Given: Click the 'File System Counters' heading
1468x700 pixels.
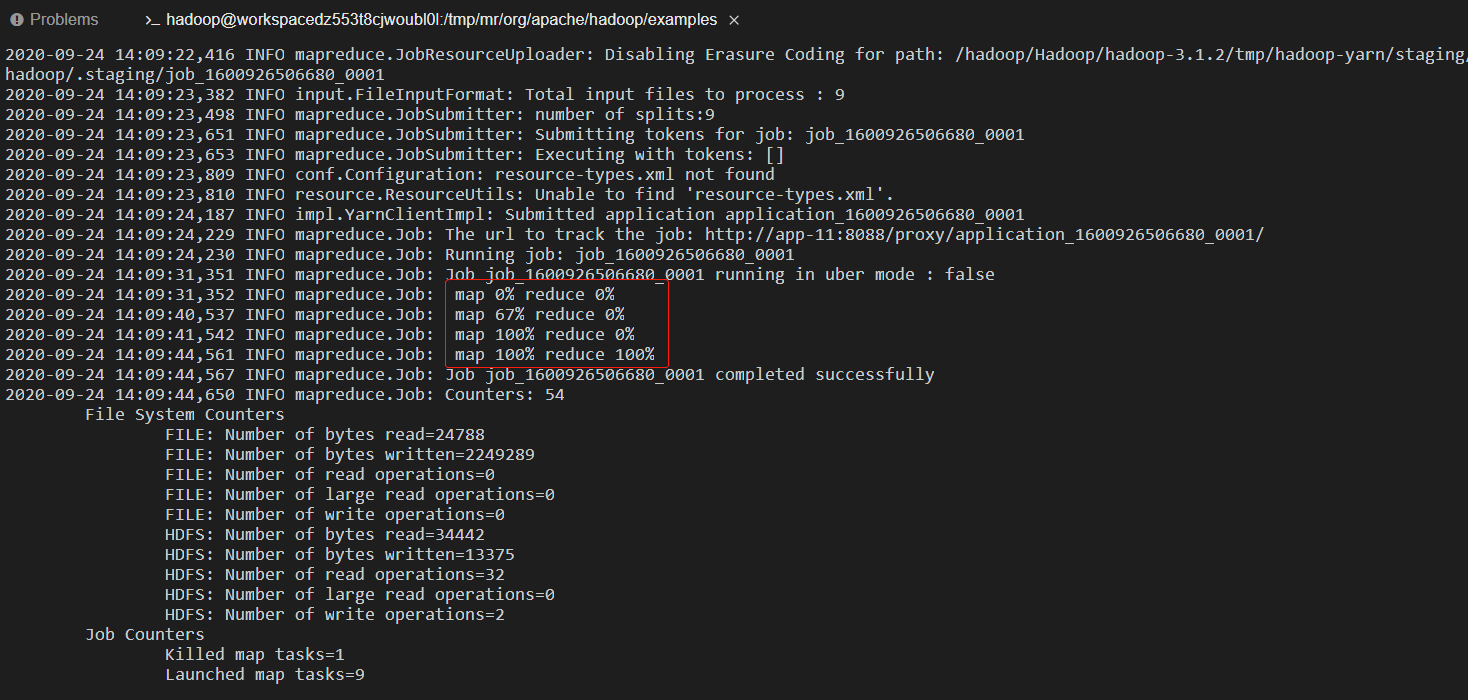Looking at the screenshot, I should tap(185, 414).
